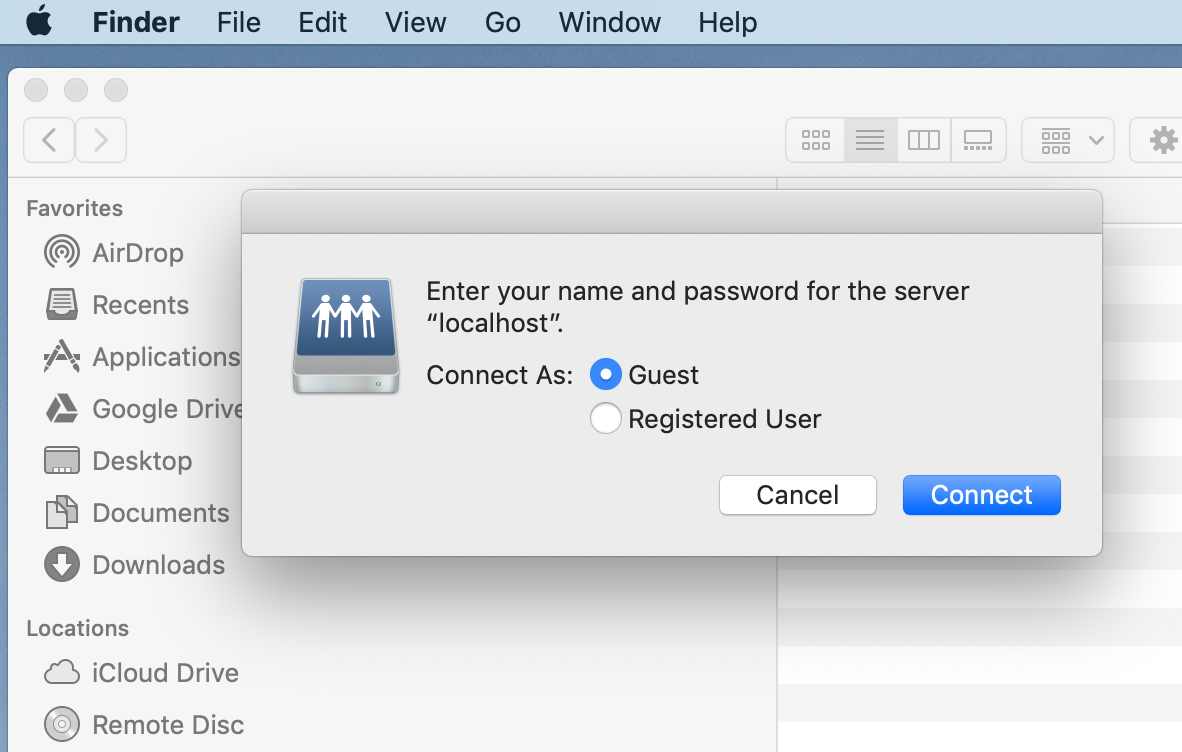Click the back navigation arrow
This screenshot has height=752, width=1182.
pos(49,140)
